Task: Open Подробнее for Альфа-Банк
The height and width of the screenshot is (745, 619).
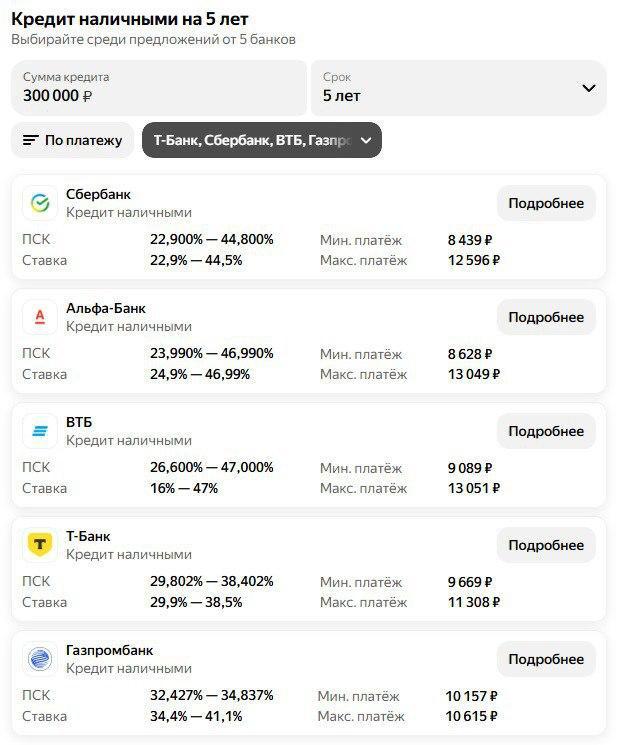Action: 546,317
